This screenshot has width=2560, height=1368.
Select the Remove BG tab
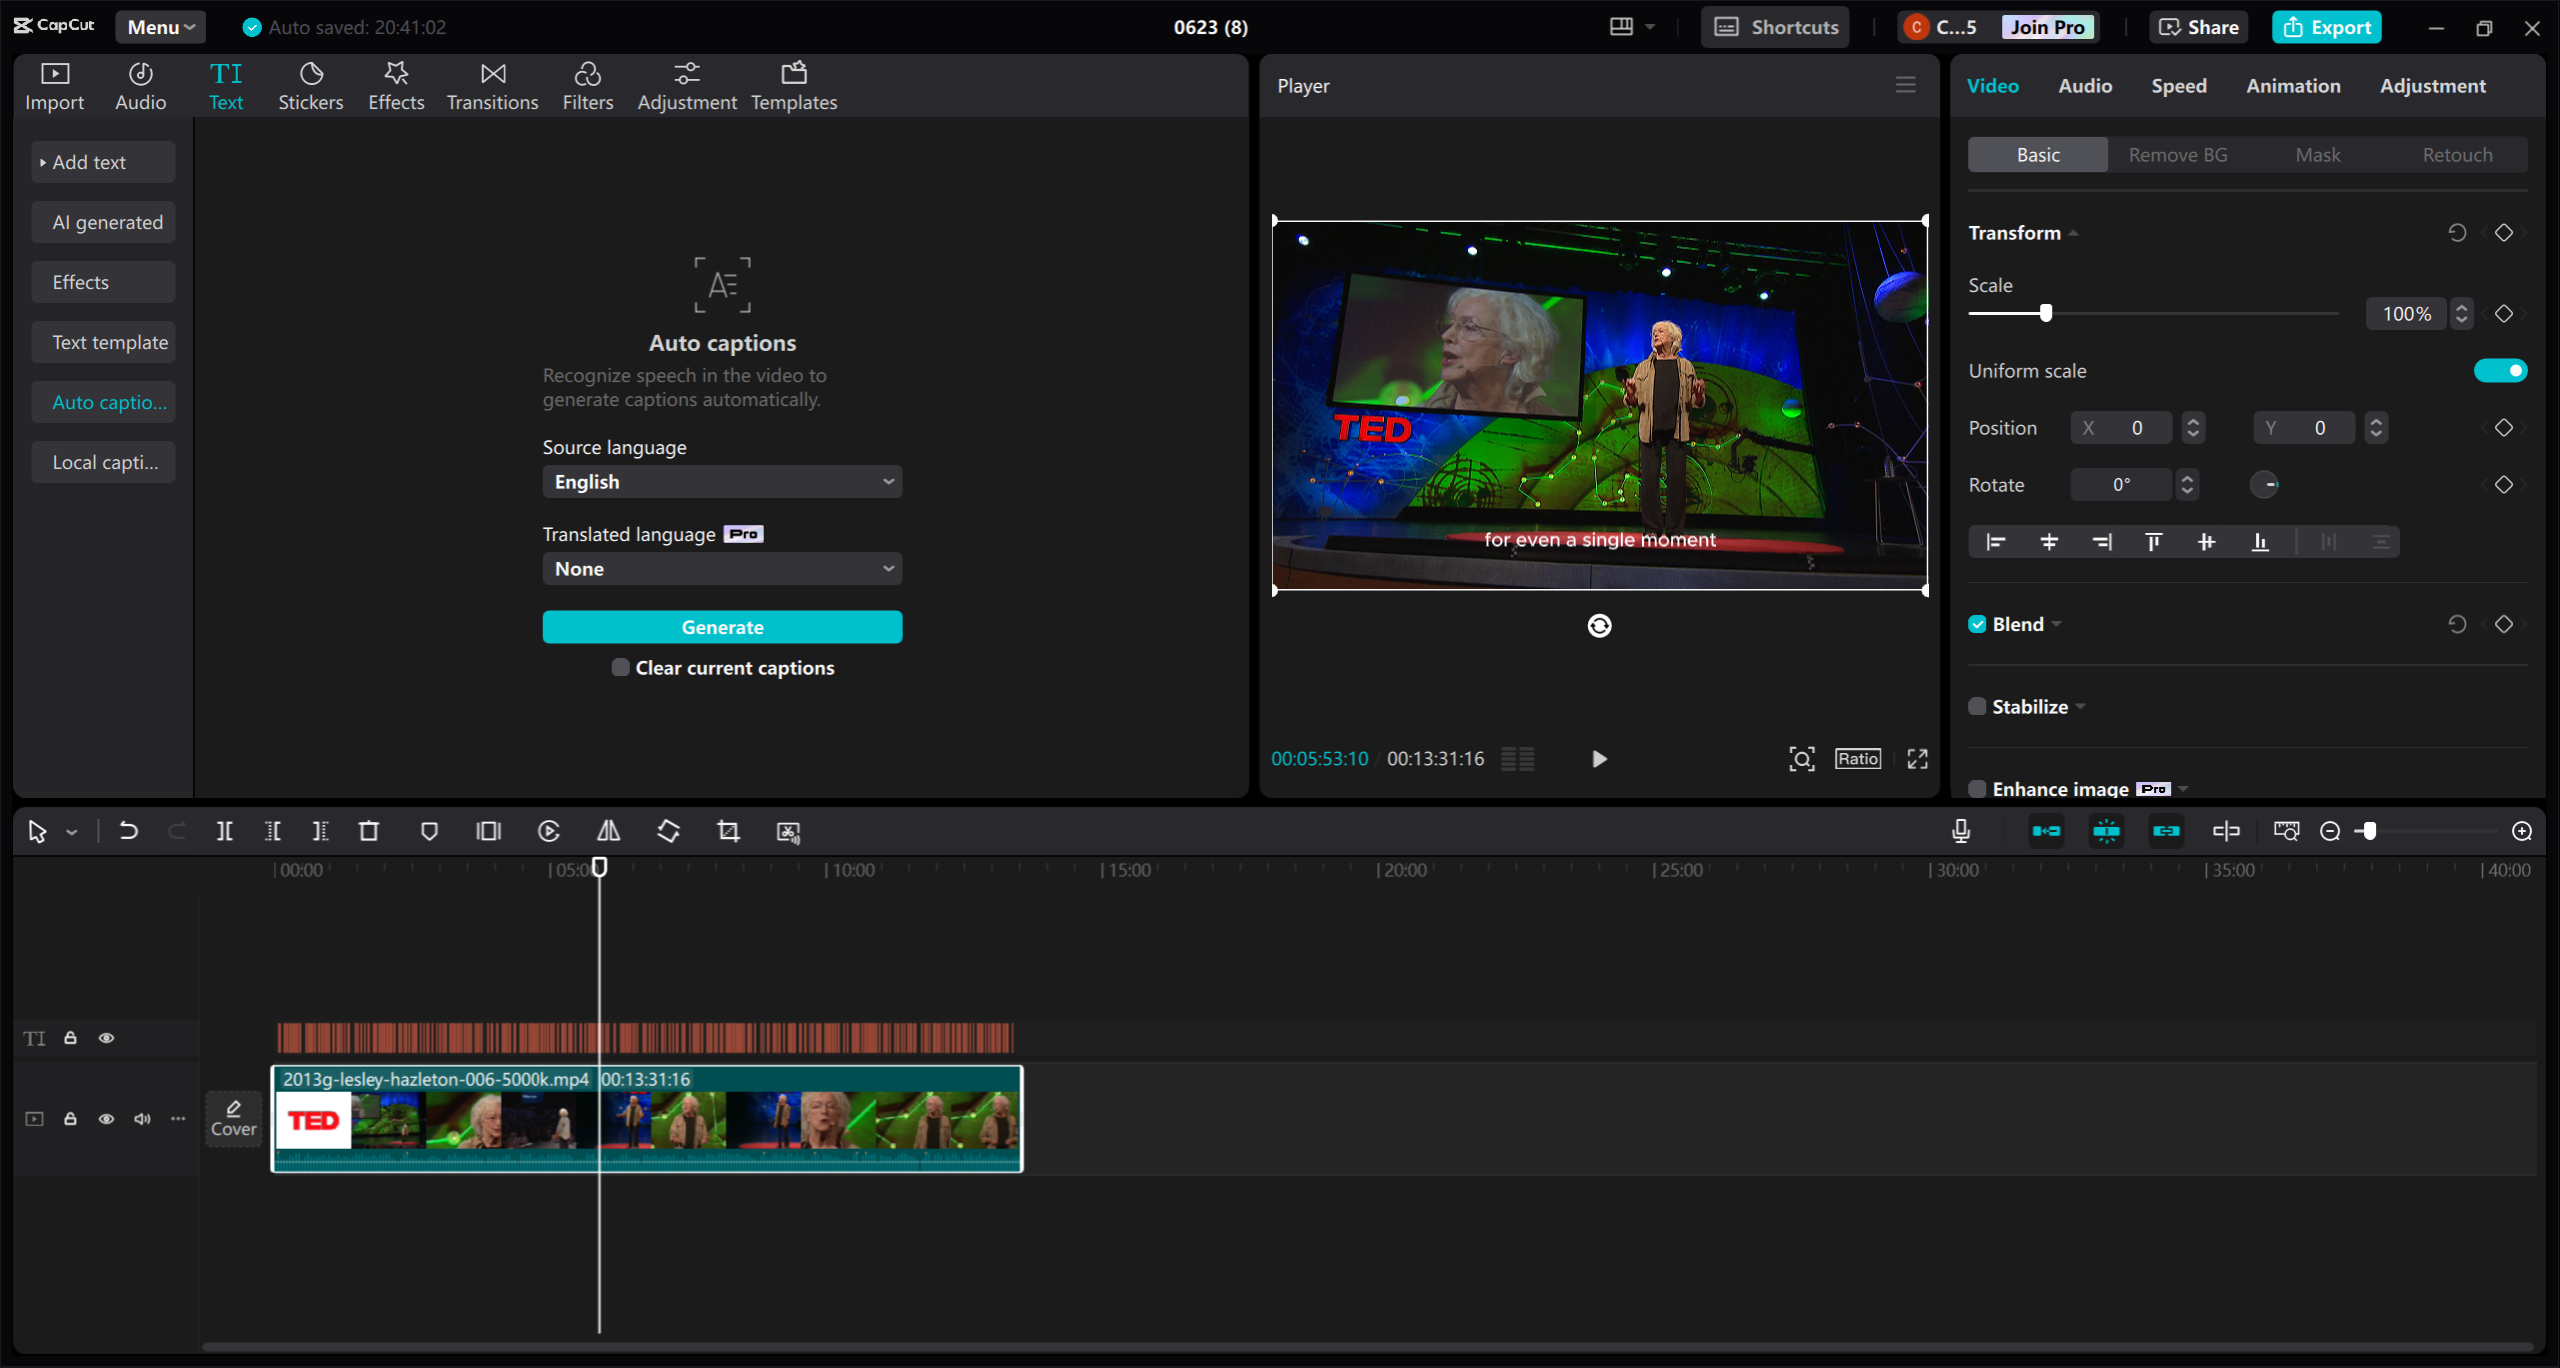2177,155
